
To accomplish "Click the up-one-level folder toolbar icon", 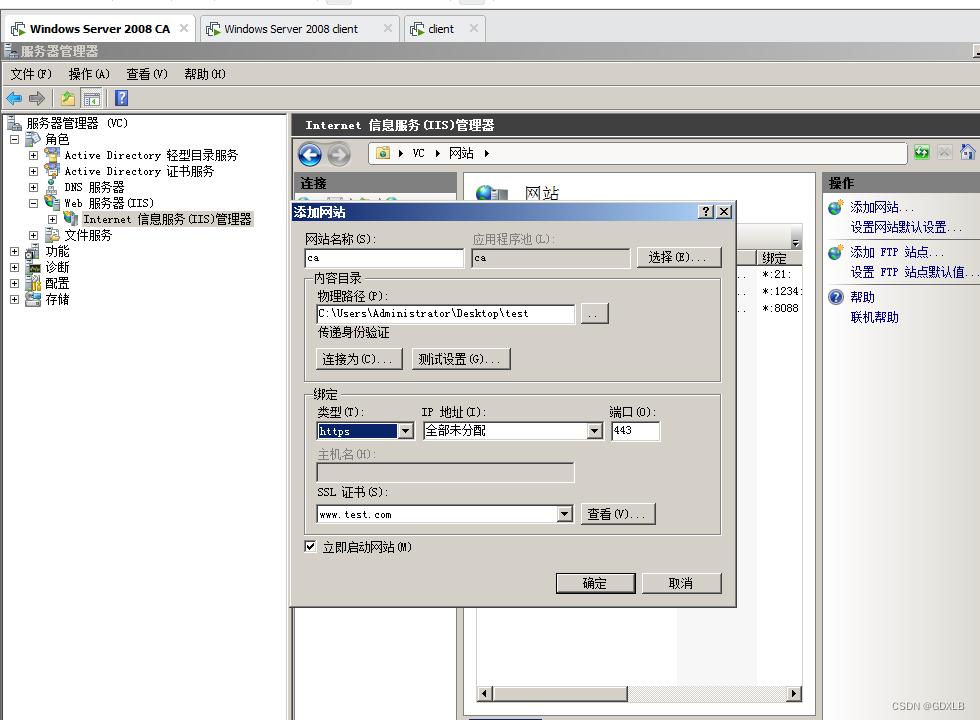I will click(68, 98).
